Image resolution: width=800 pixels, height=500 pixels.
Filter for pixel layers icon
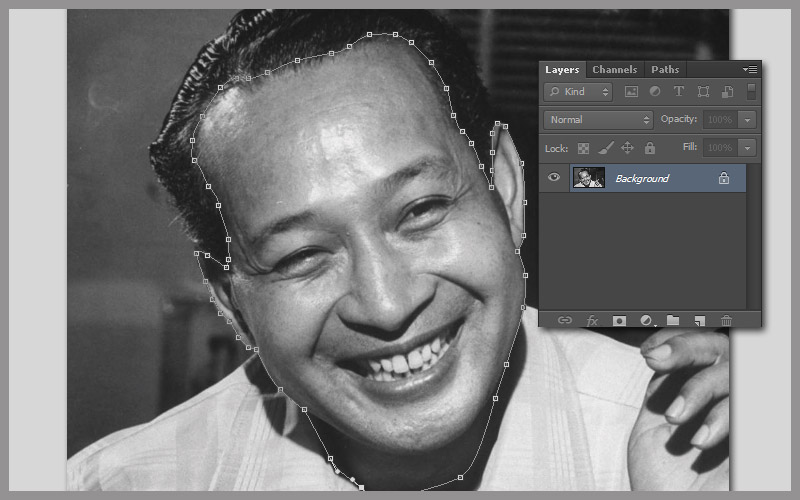coord(631,92)
